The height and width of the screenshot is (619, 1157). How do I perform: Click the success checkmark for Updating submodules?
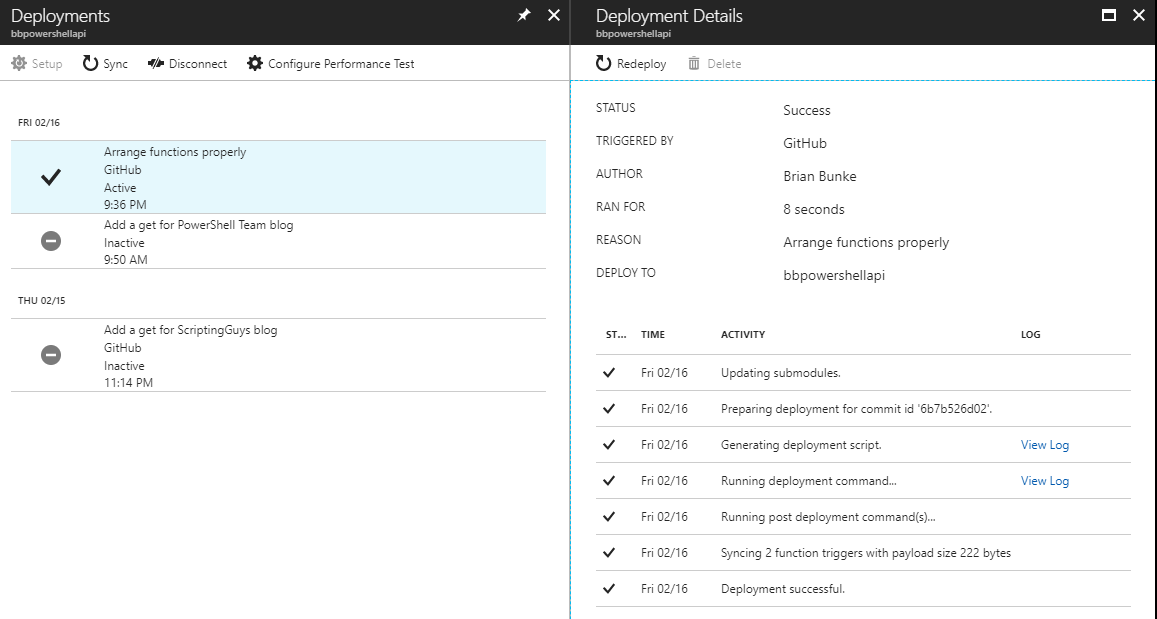(x=609, y=372)
